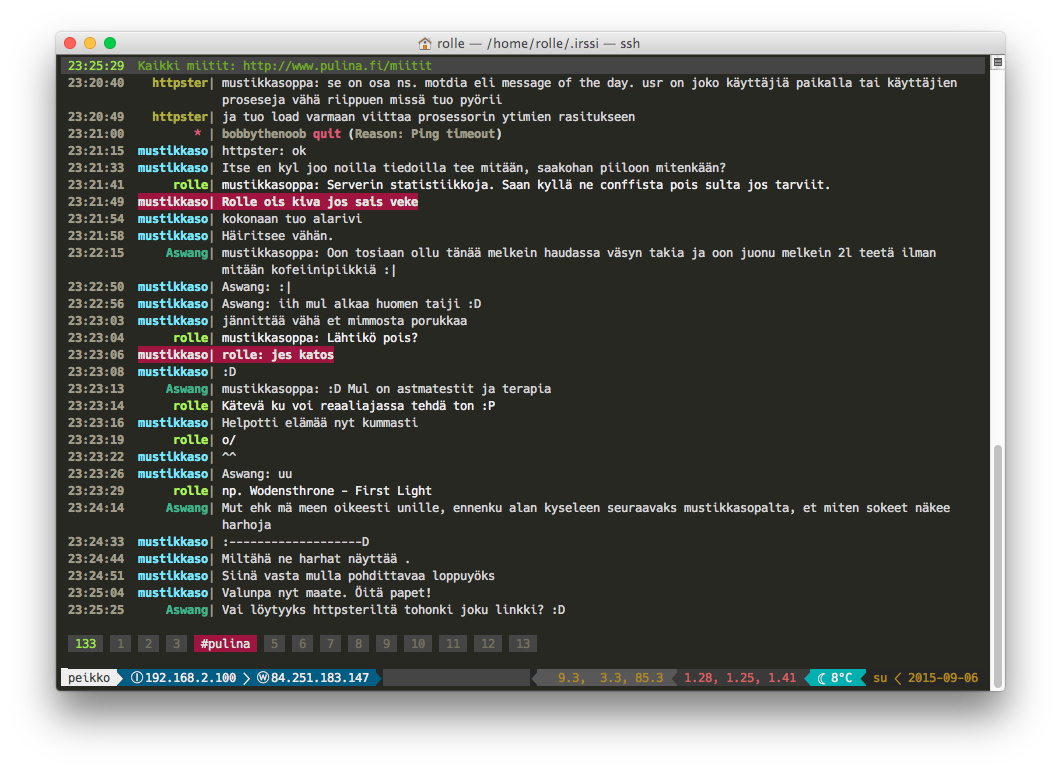Click the highlighted message 'rolle: jes katos'

277,355
